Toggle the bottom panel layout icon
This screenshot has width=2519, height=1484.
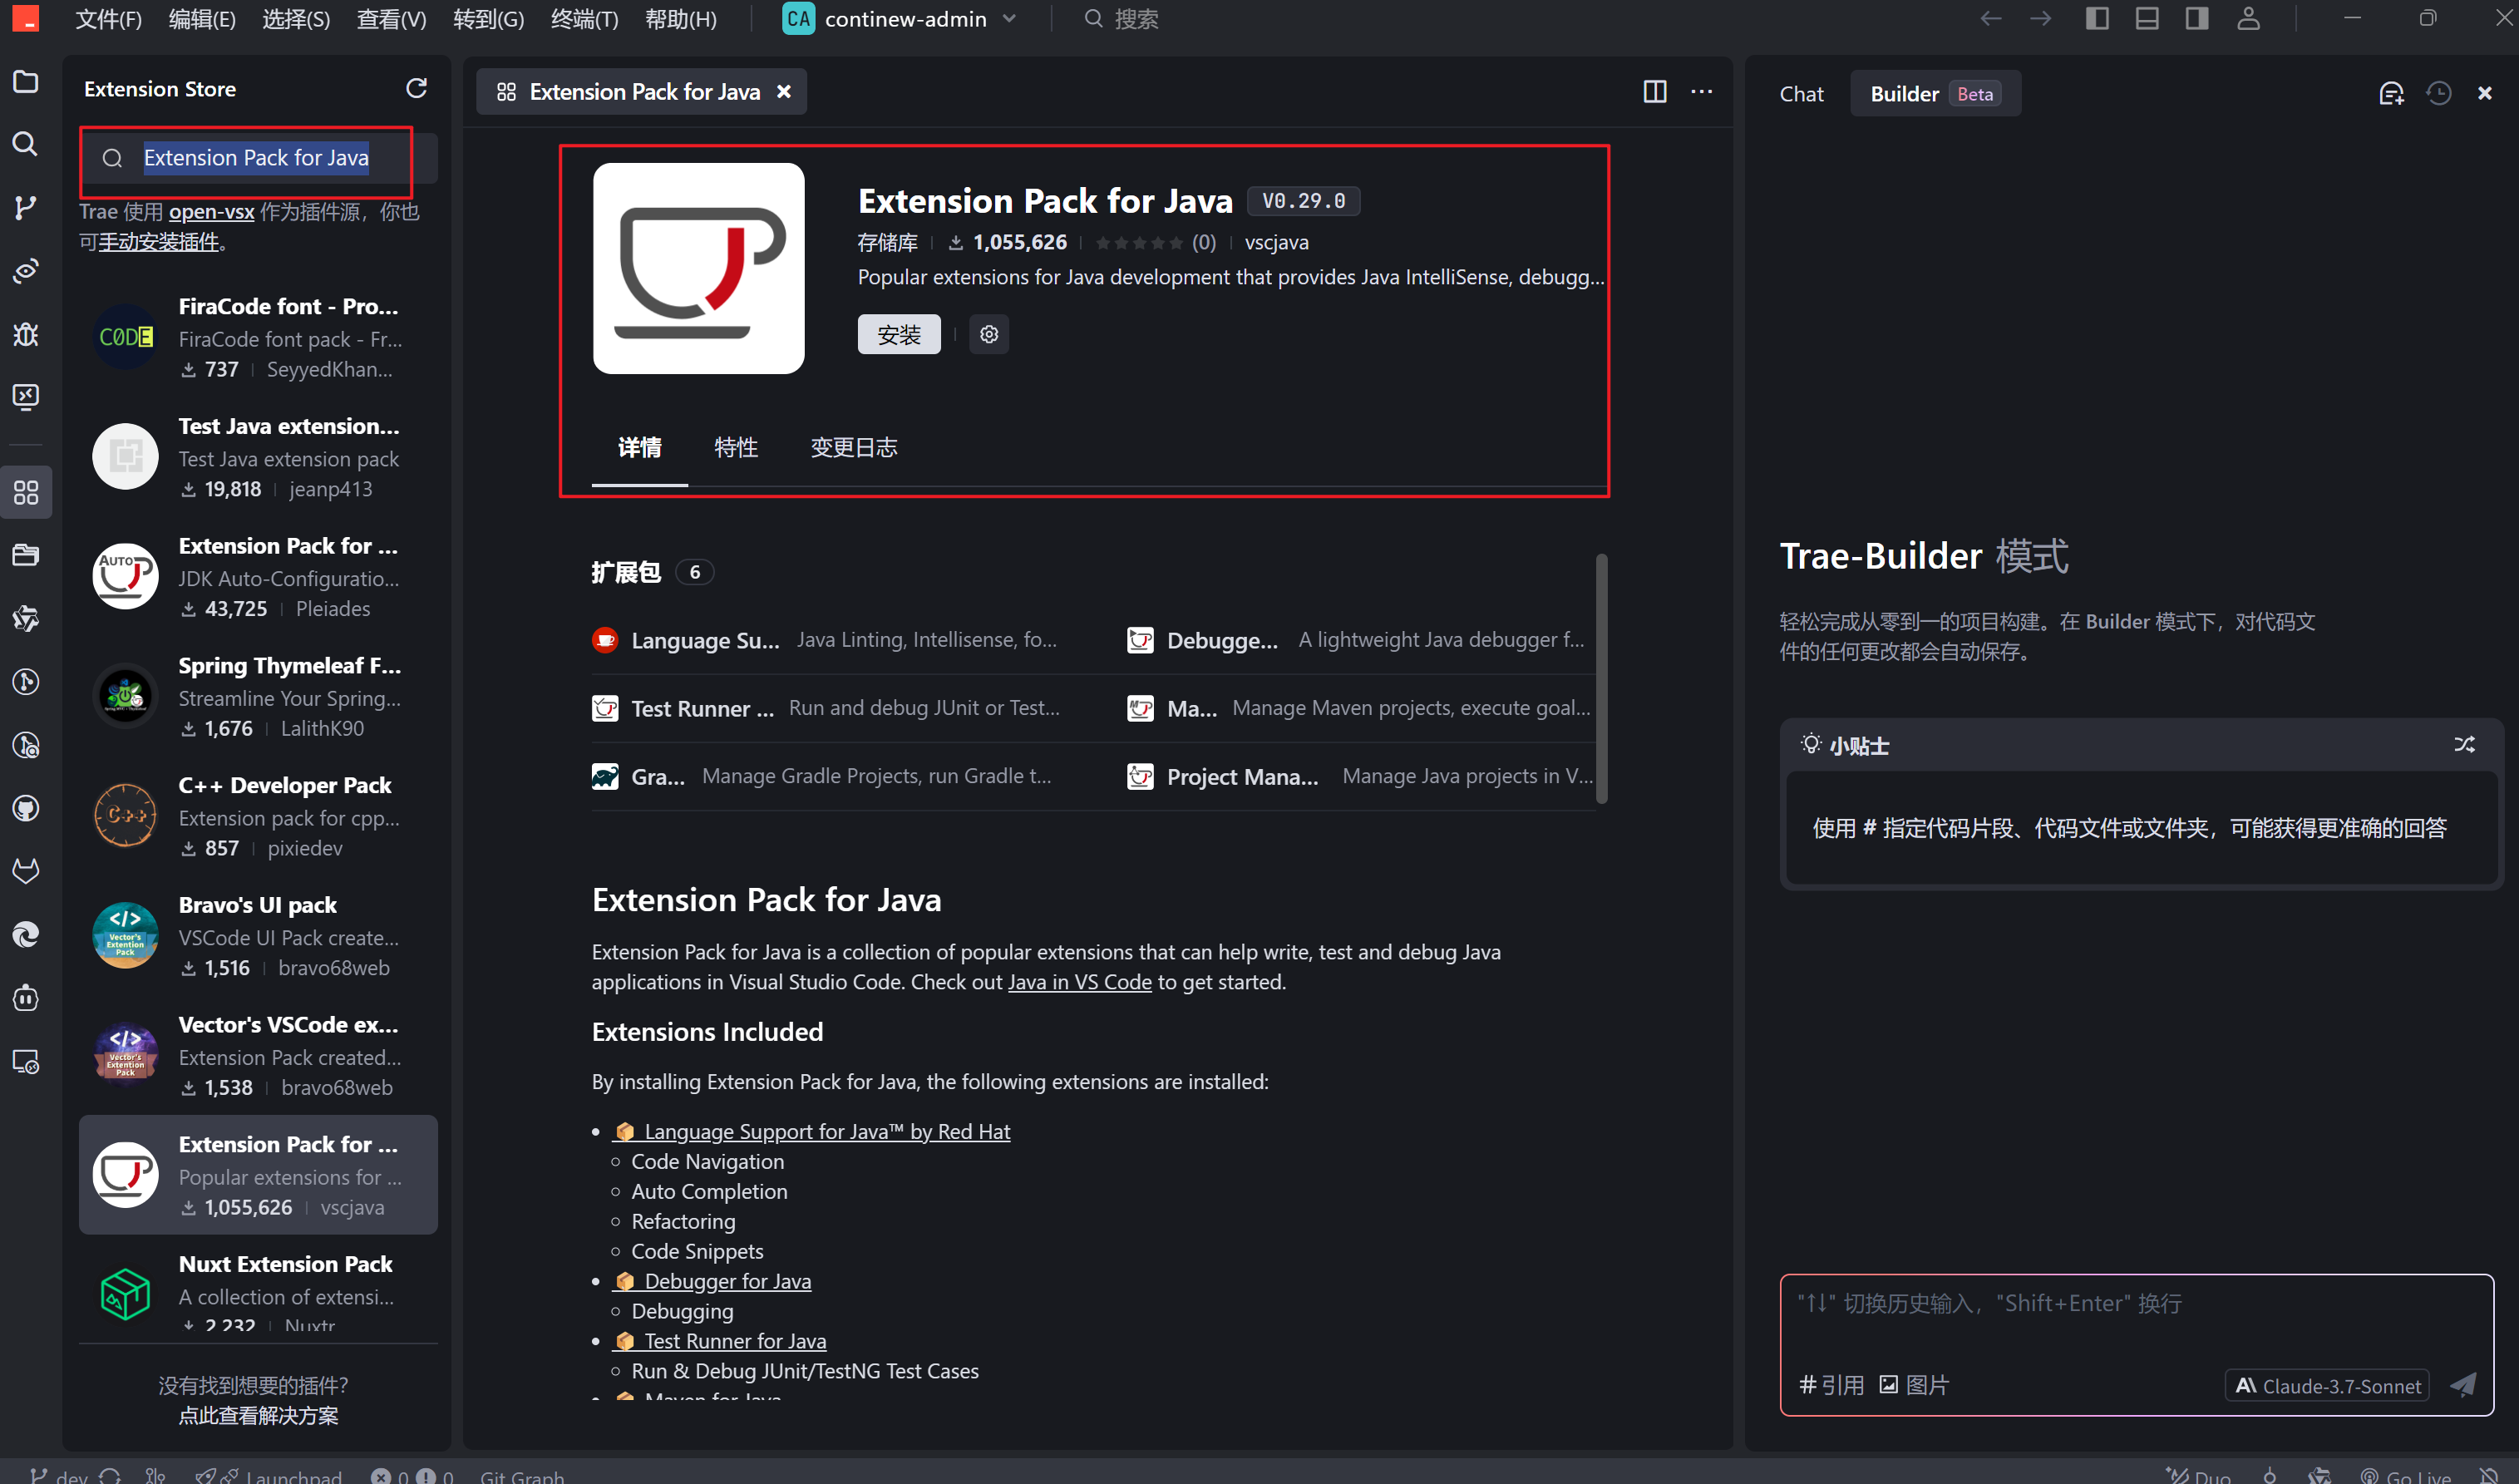coord(2146,19)
